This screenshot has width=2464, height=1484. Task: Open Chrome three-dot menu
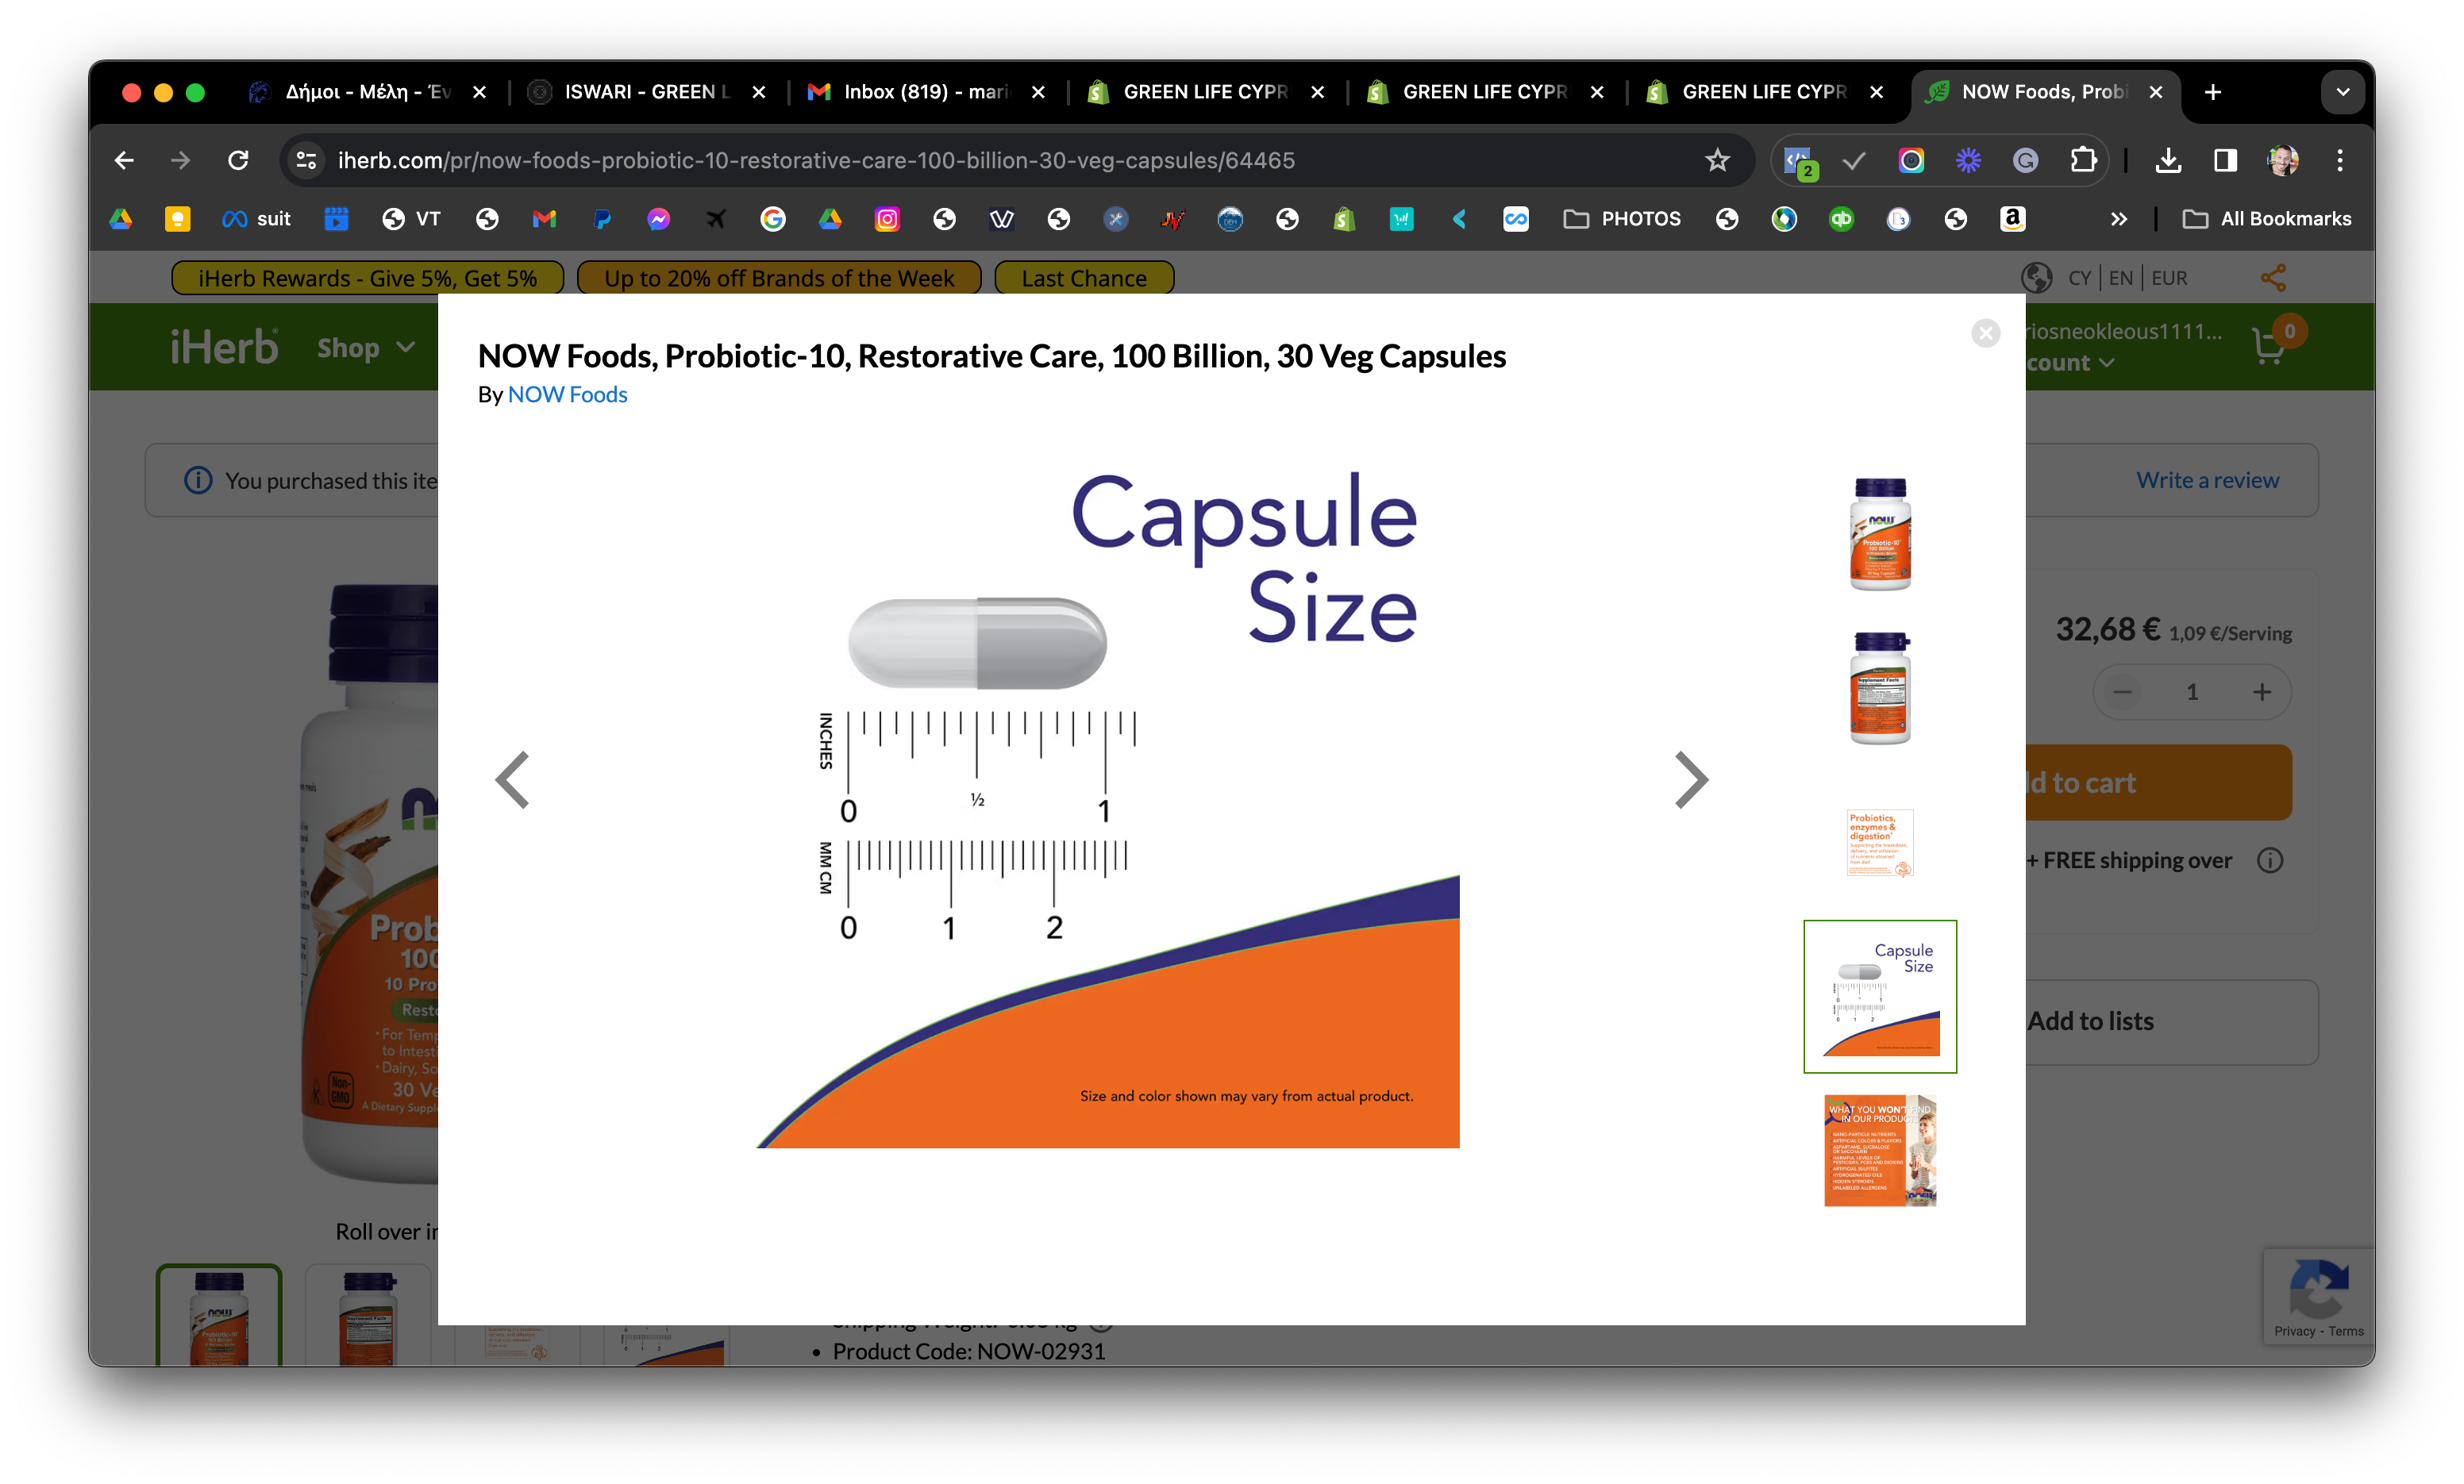[2340, 160]
